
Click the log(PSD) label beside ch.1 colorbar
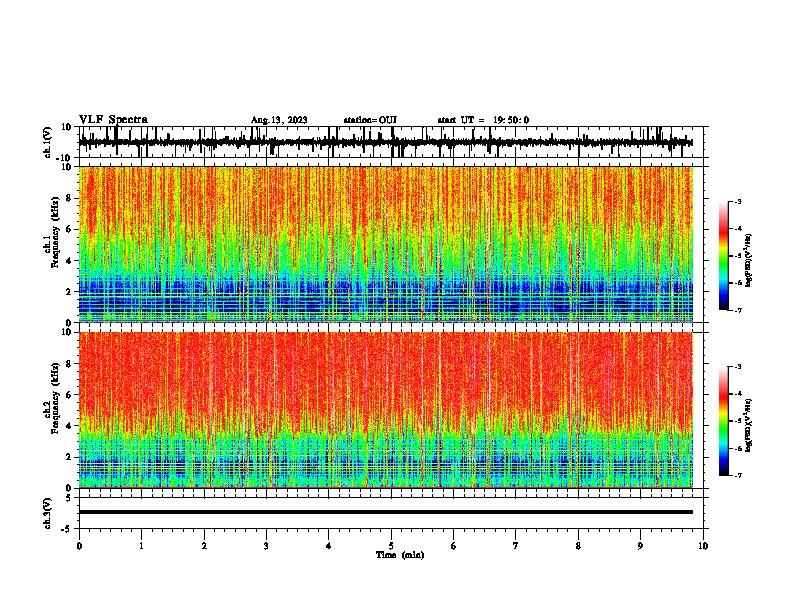(749, 261)
